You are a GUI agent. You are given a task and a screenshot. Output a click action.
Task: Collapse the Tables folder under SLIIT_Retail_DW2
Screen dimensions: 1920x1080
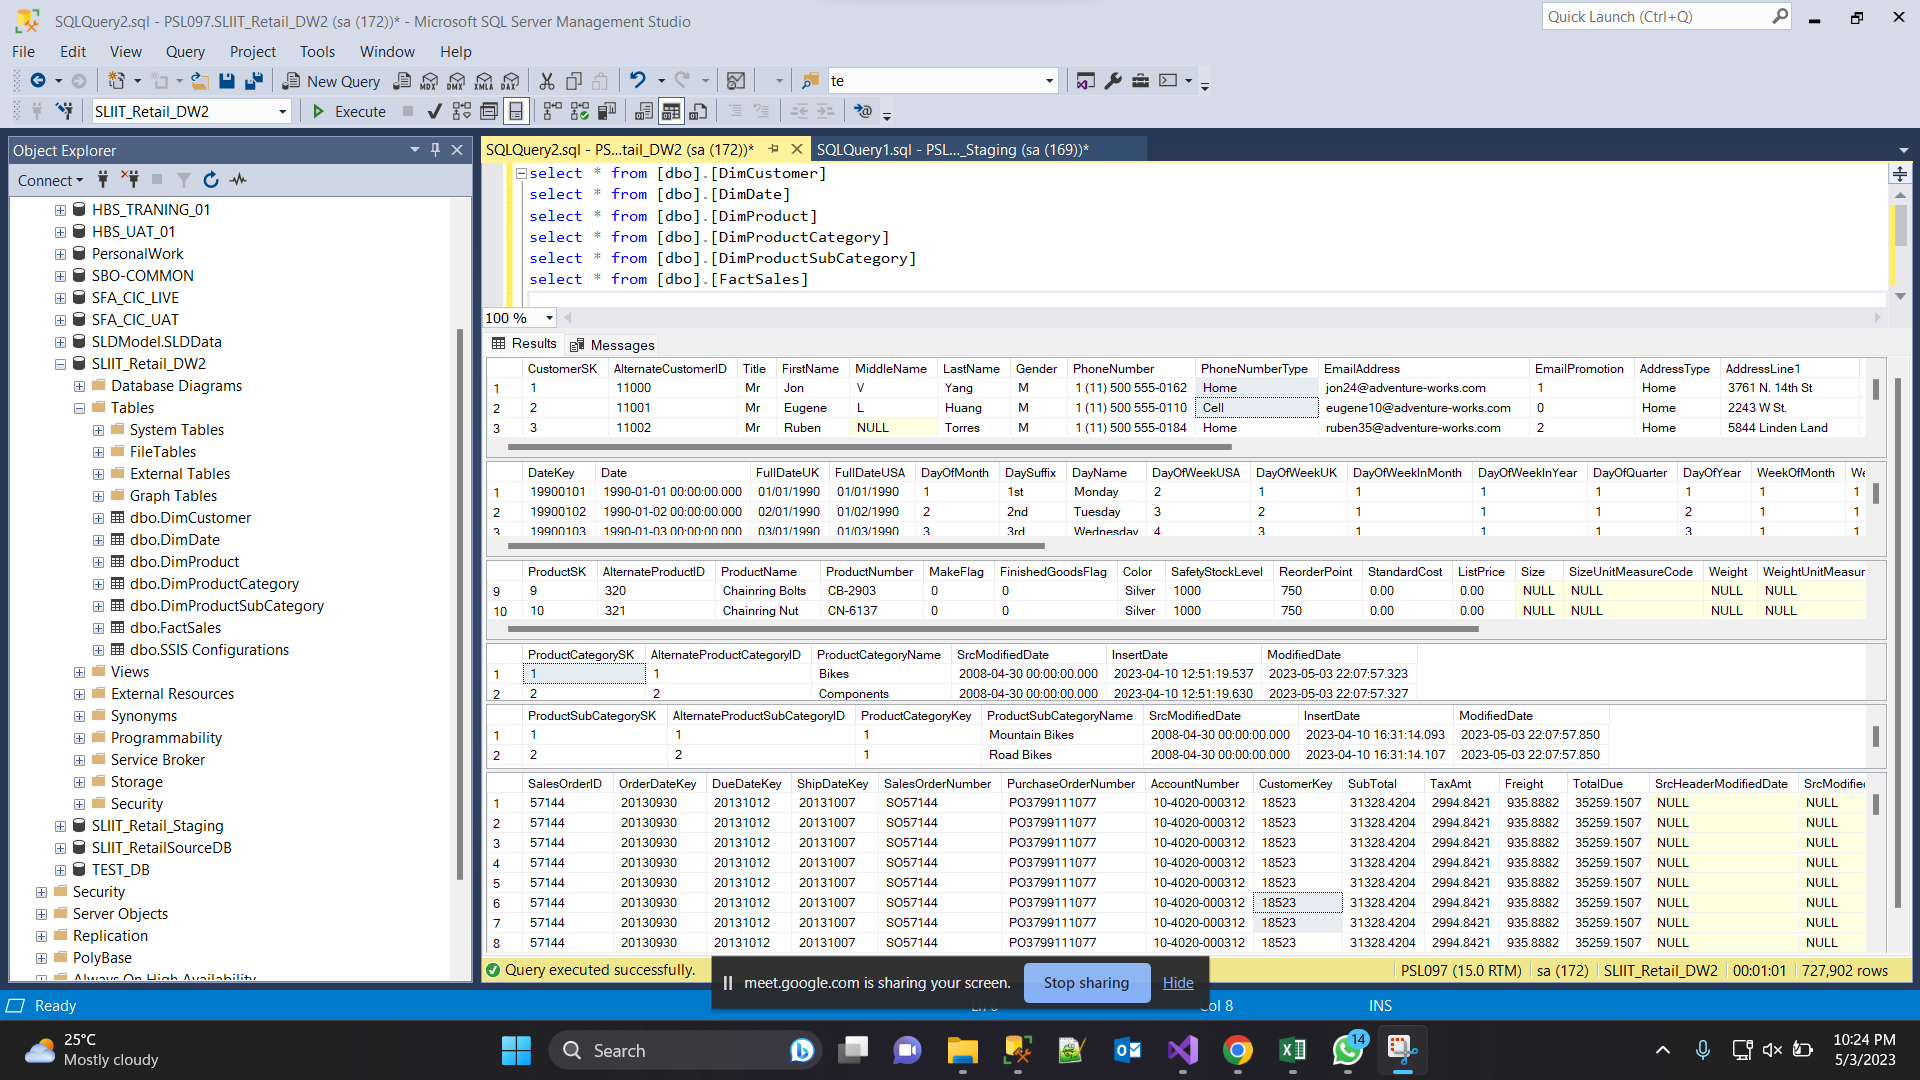pyautogui.click(x=79, y=407)
